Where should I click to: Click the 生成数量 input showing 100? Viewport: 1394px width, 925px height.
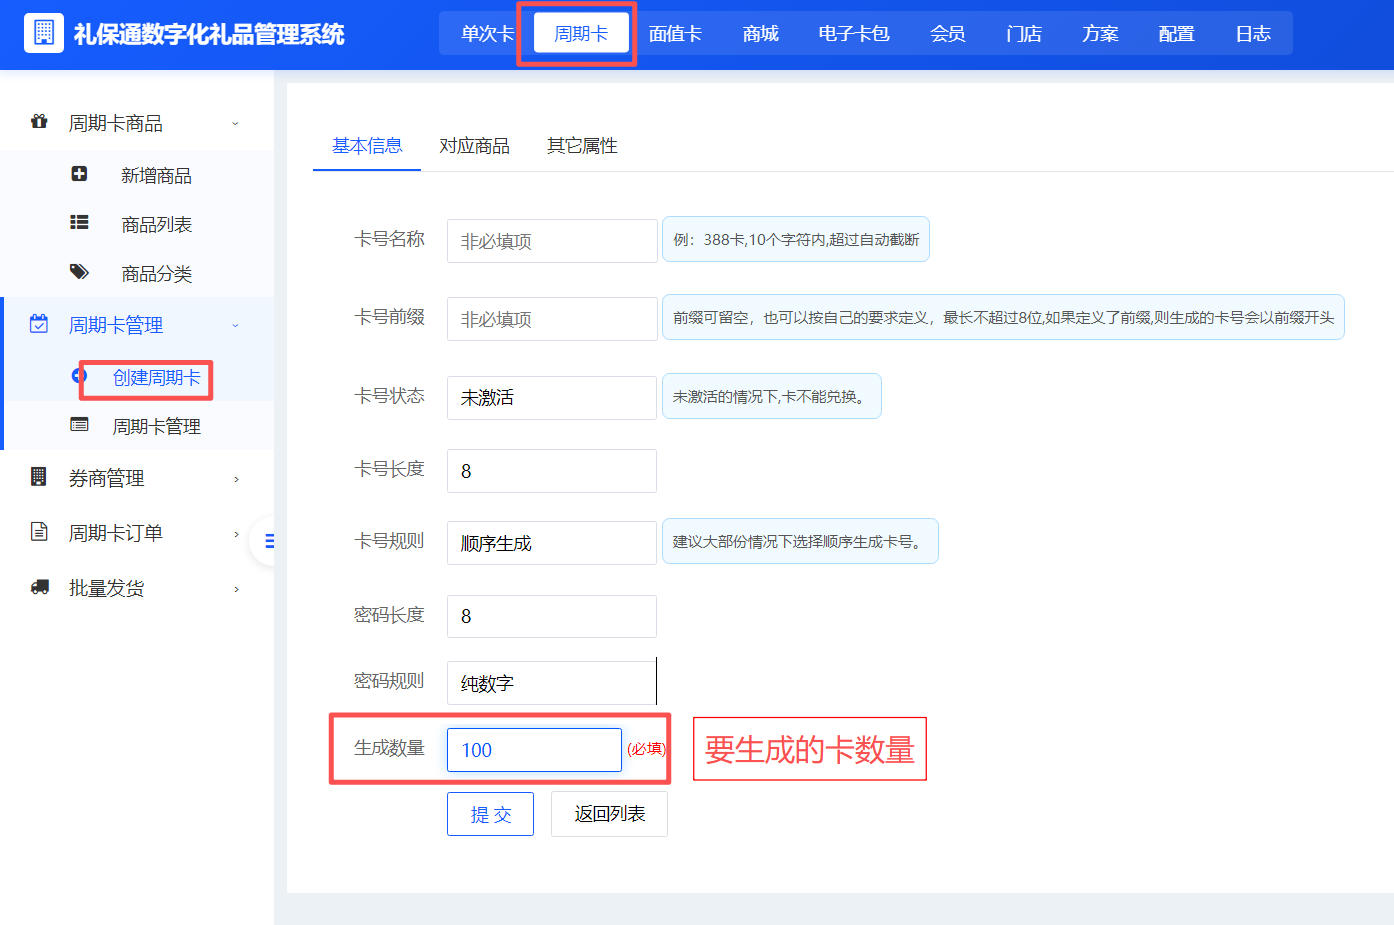[534, 748]
